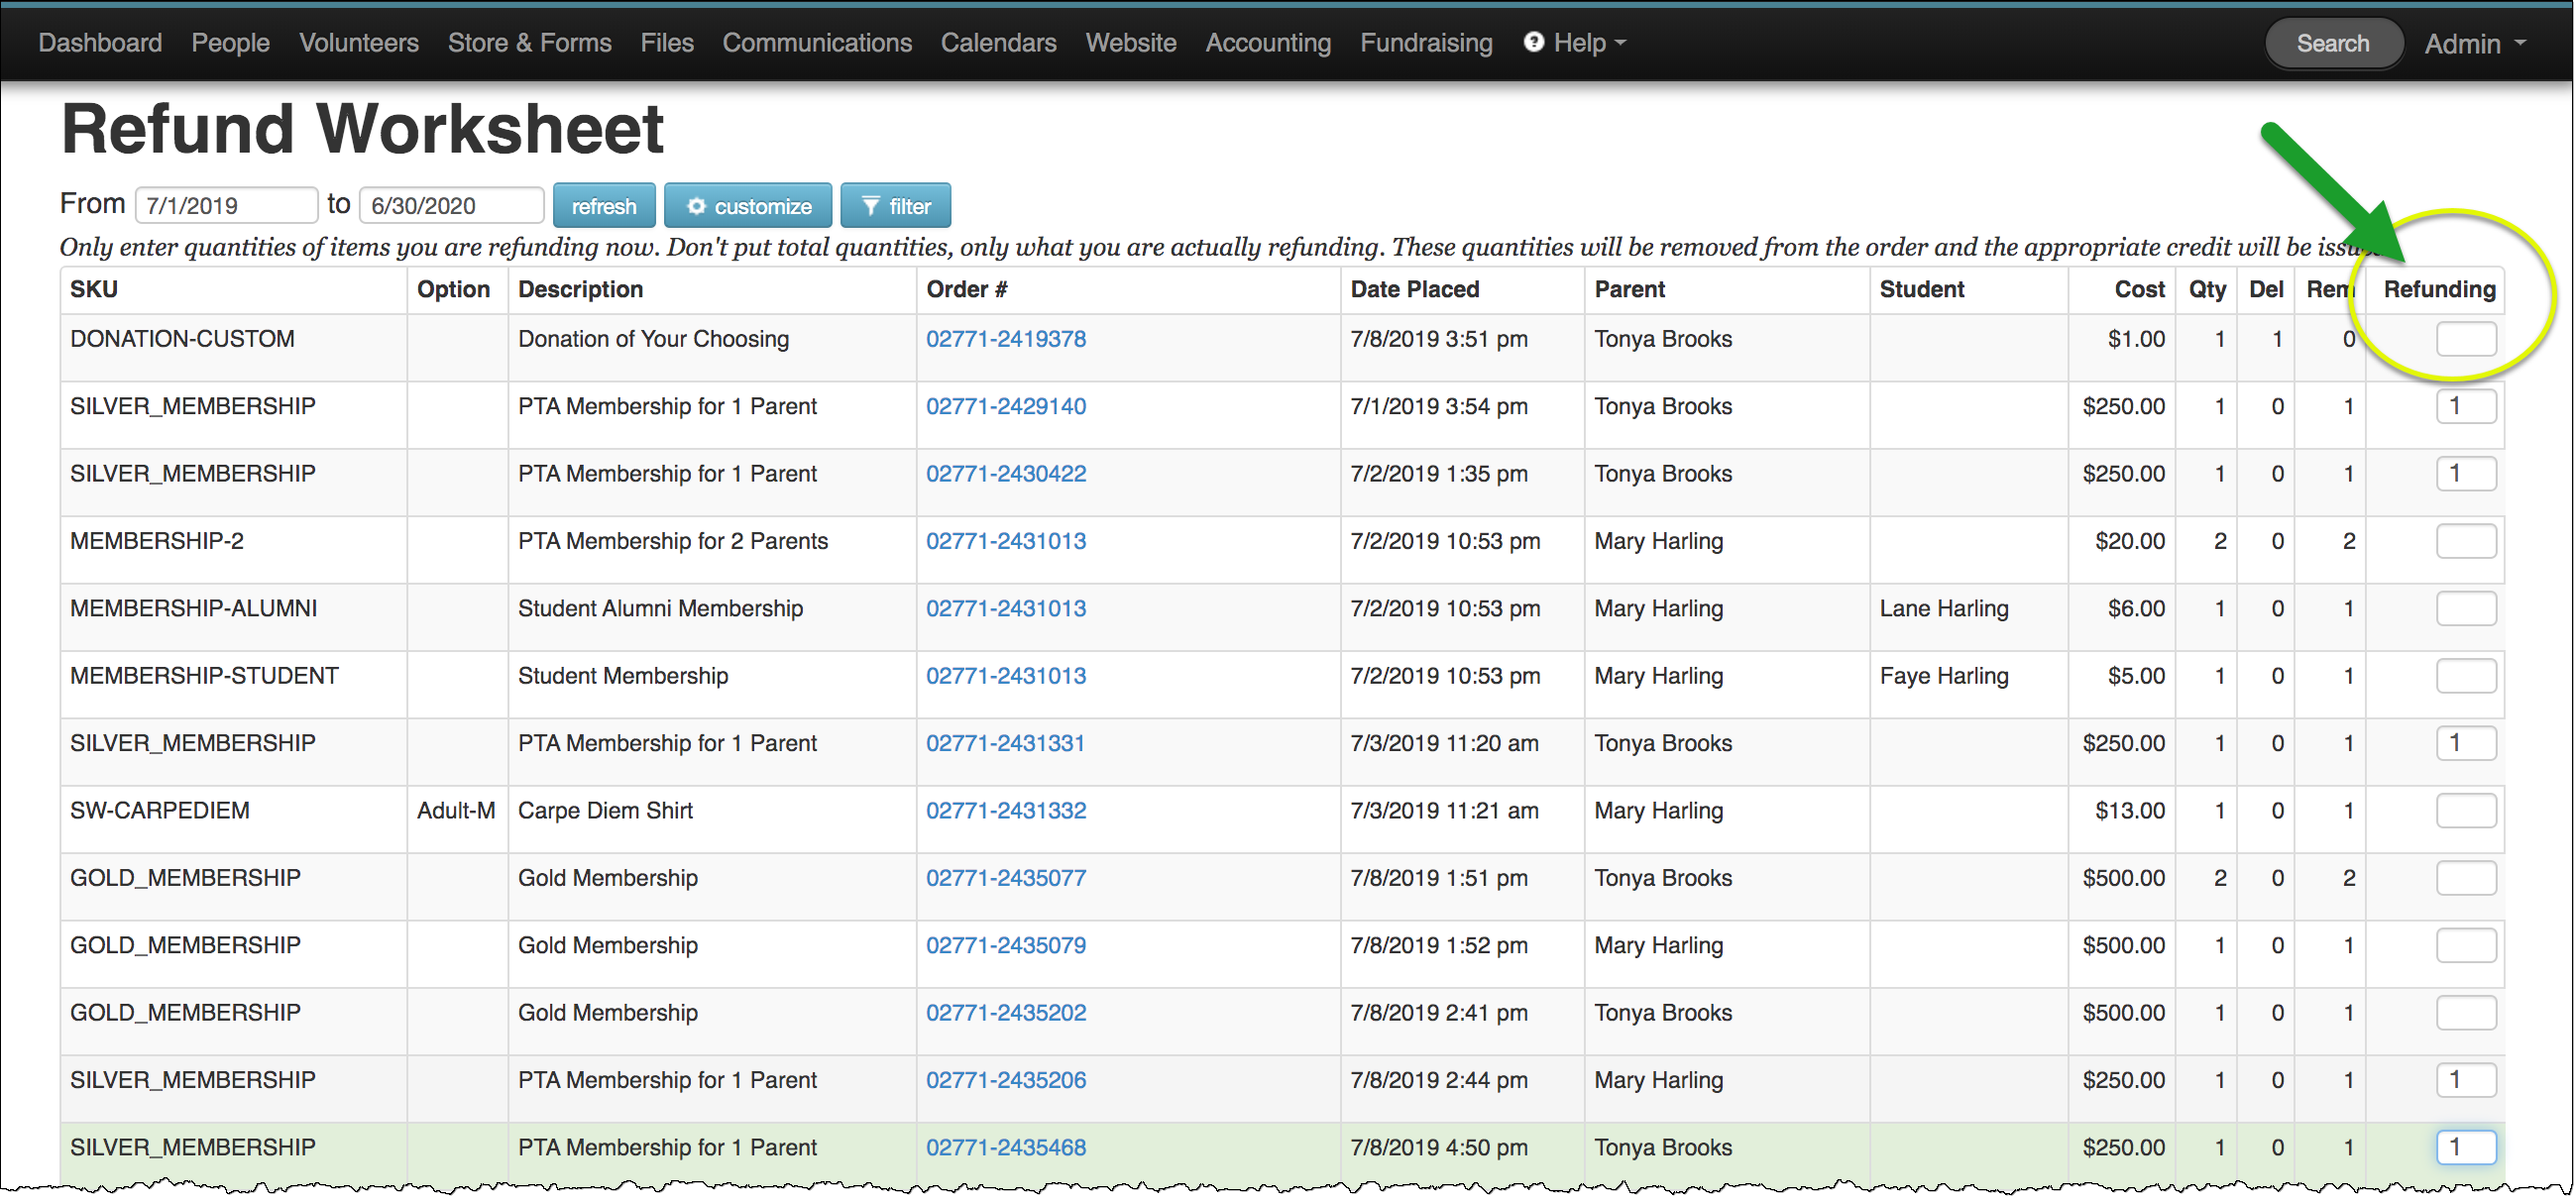Screen dimensions: 2576x1200
Task: Click the From date field 7/1/2019
Action: coord(226,206)
